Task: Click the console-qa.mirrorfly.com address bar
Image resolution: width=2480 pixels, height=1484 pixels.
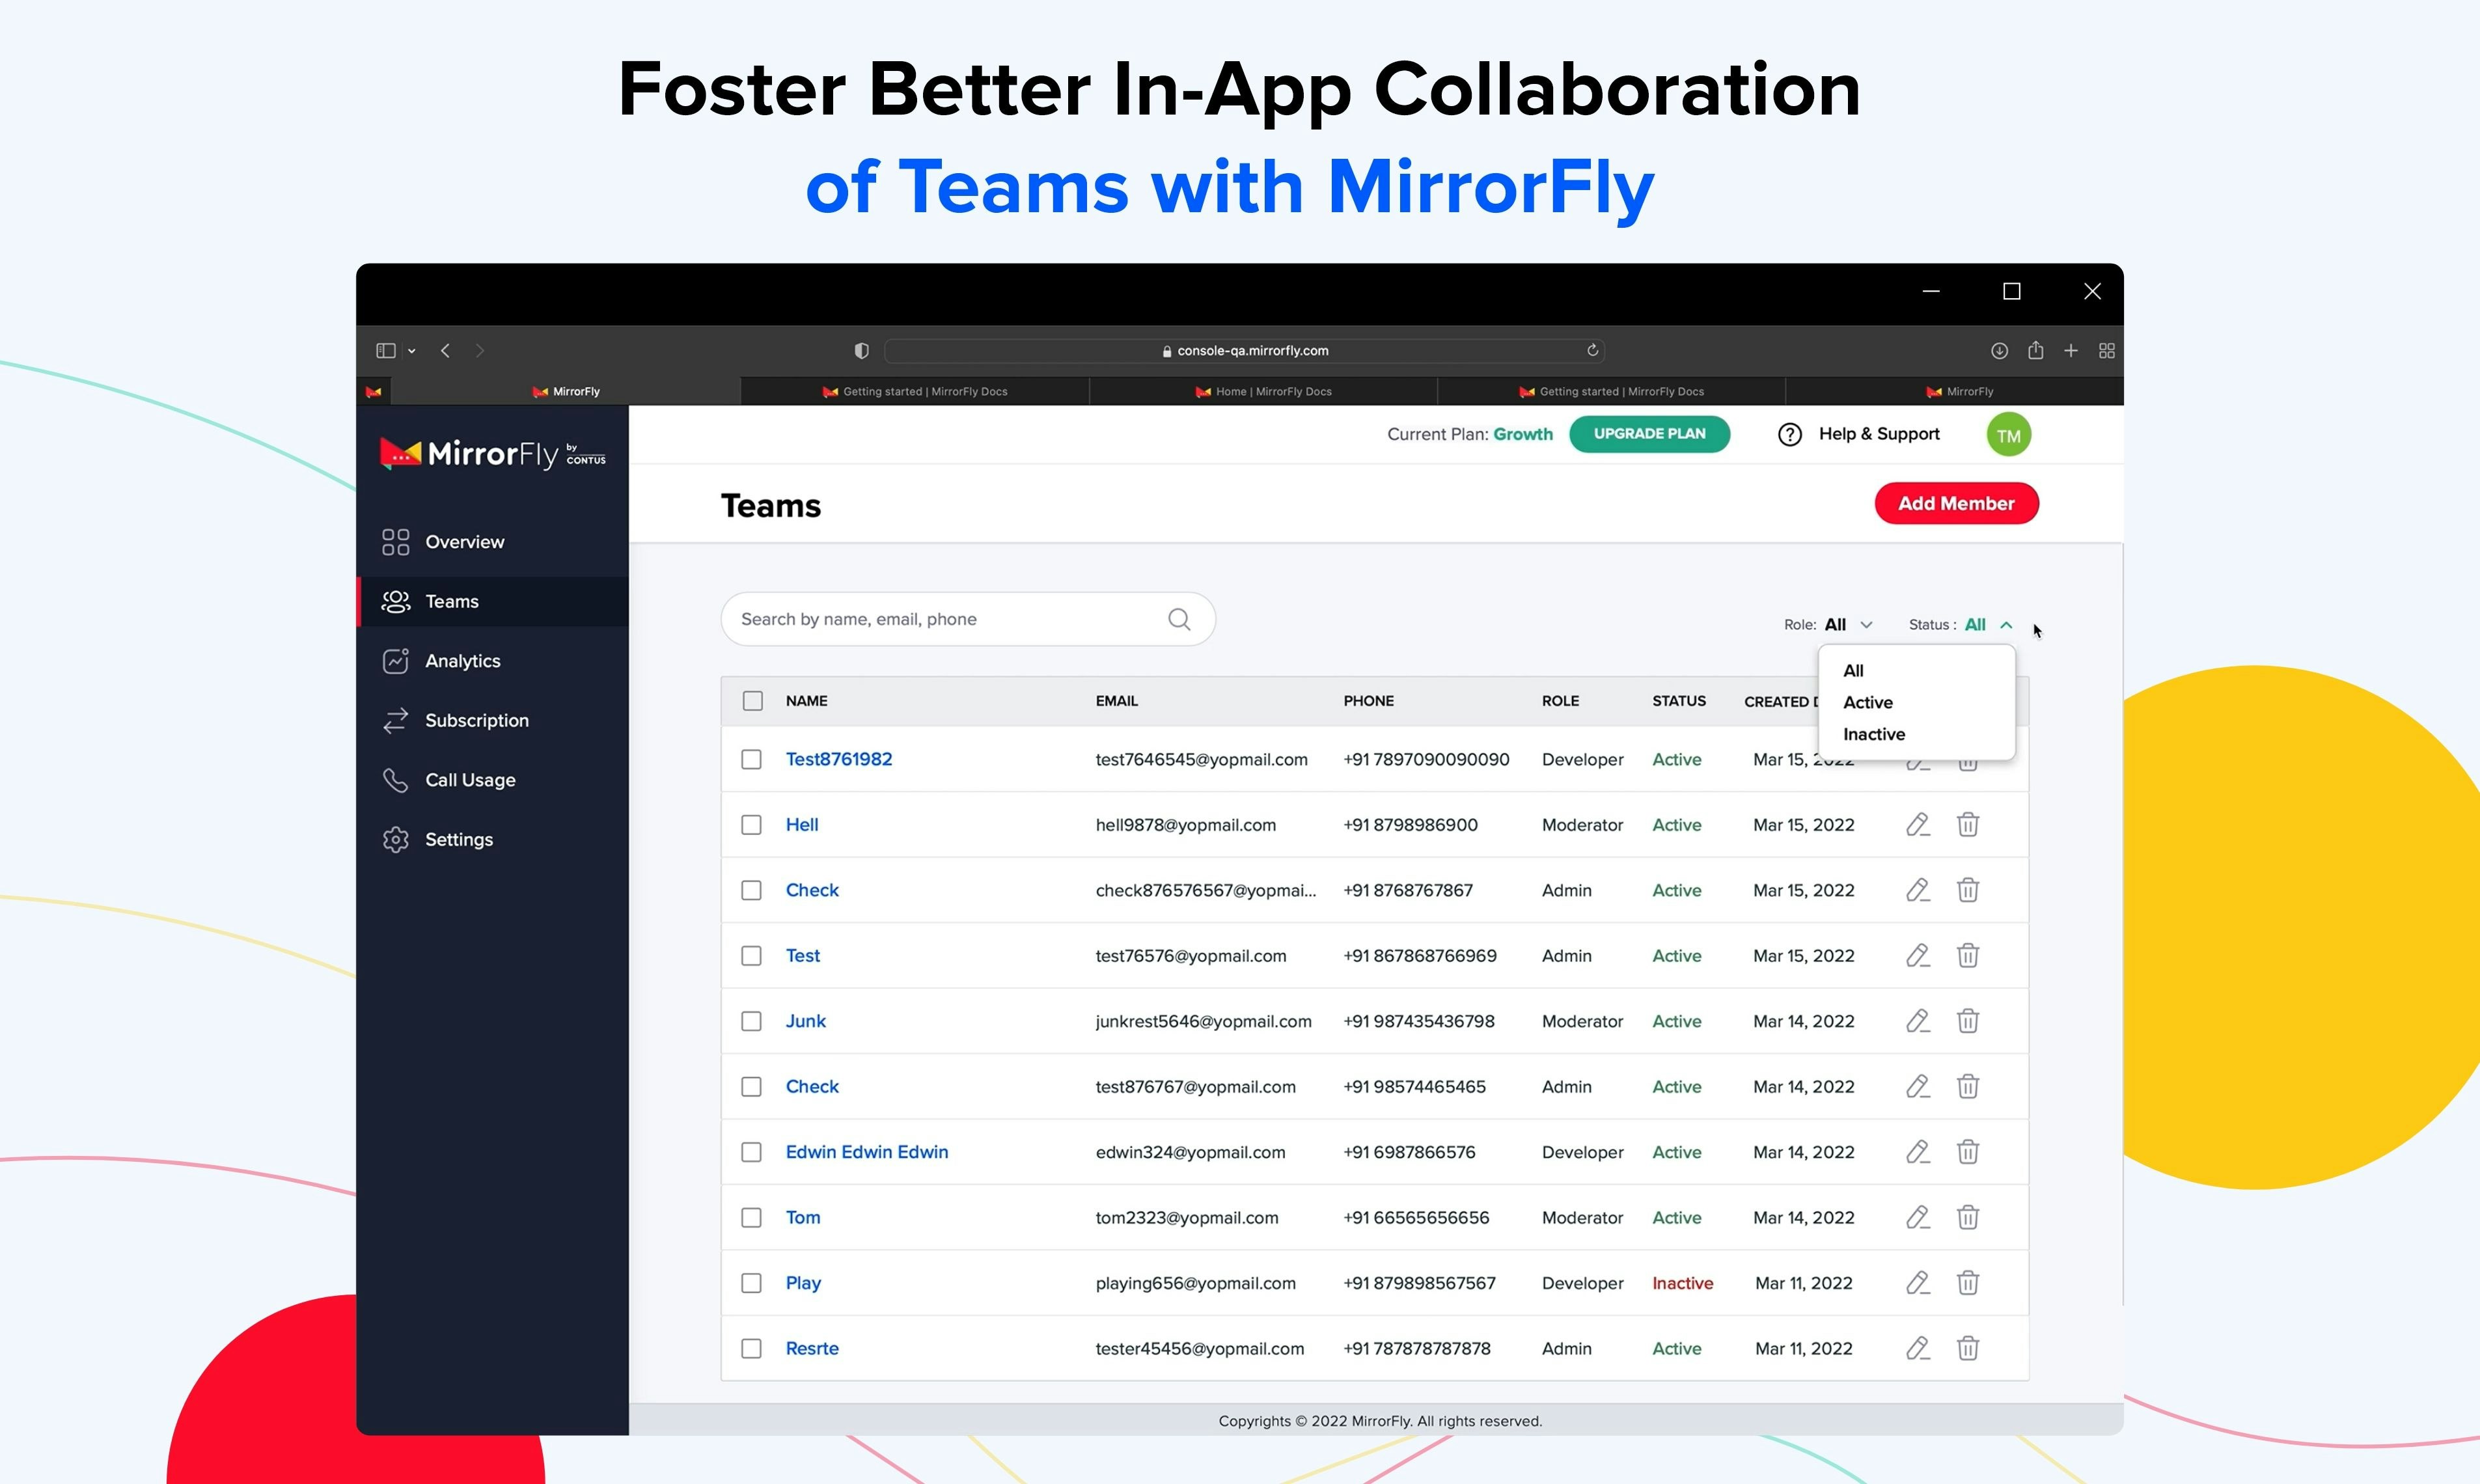Action: pyautogui.click(x=1245, y=350)
